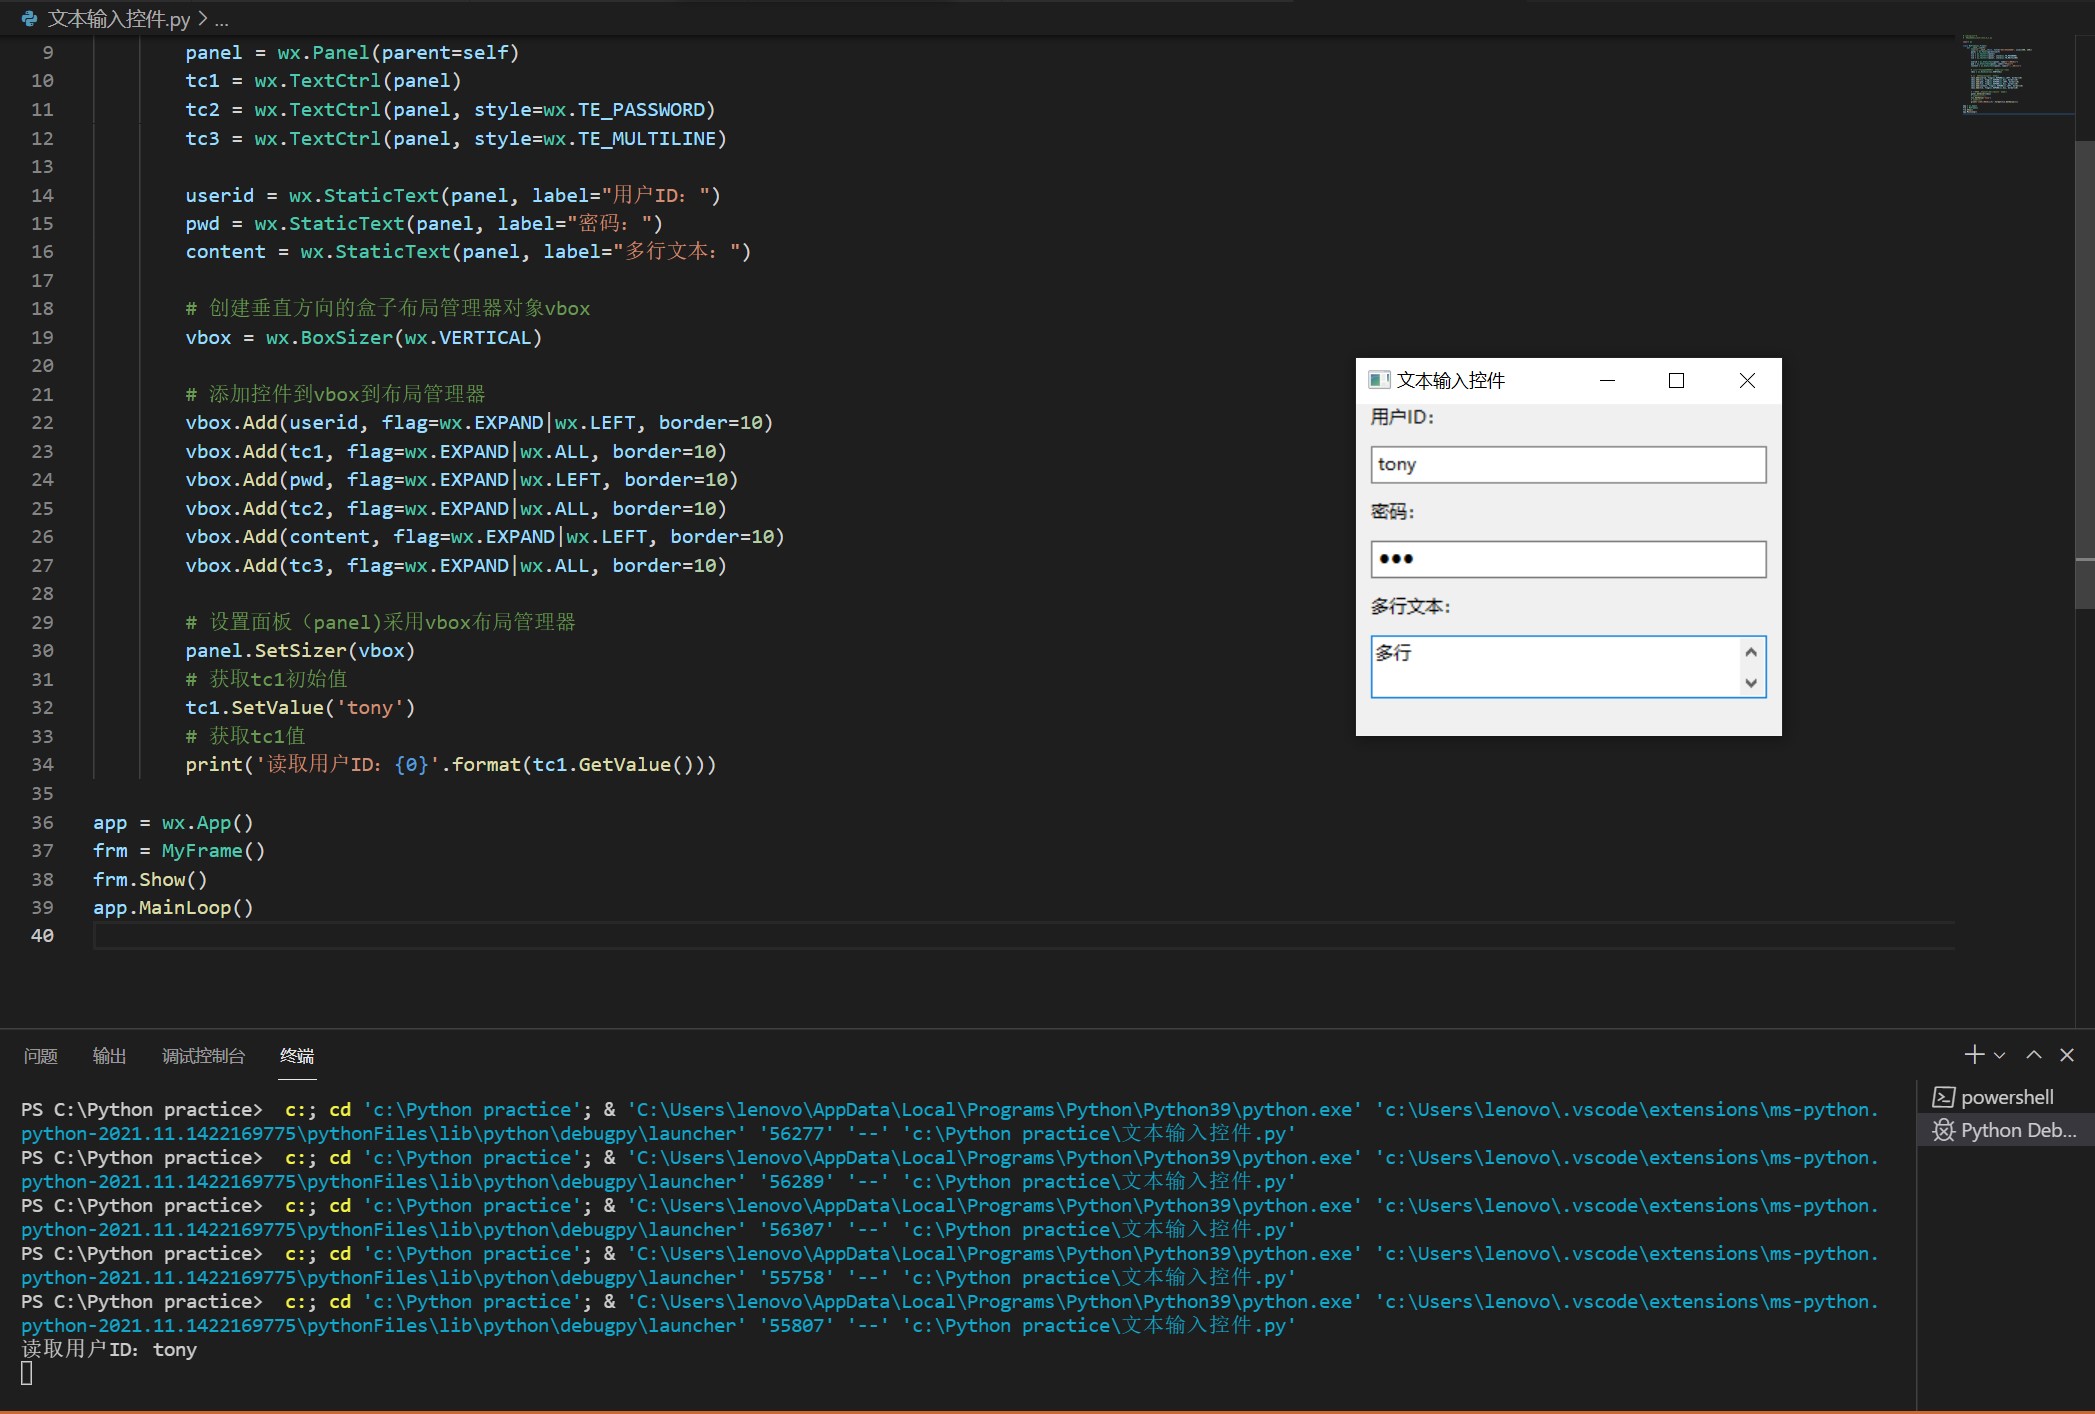Switch to the 问题 panel tab
The image size is (2095, 1414).
pyautogui.click(x=41, y=1056)
